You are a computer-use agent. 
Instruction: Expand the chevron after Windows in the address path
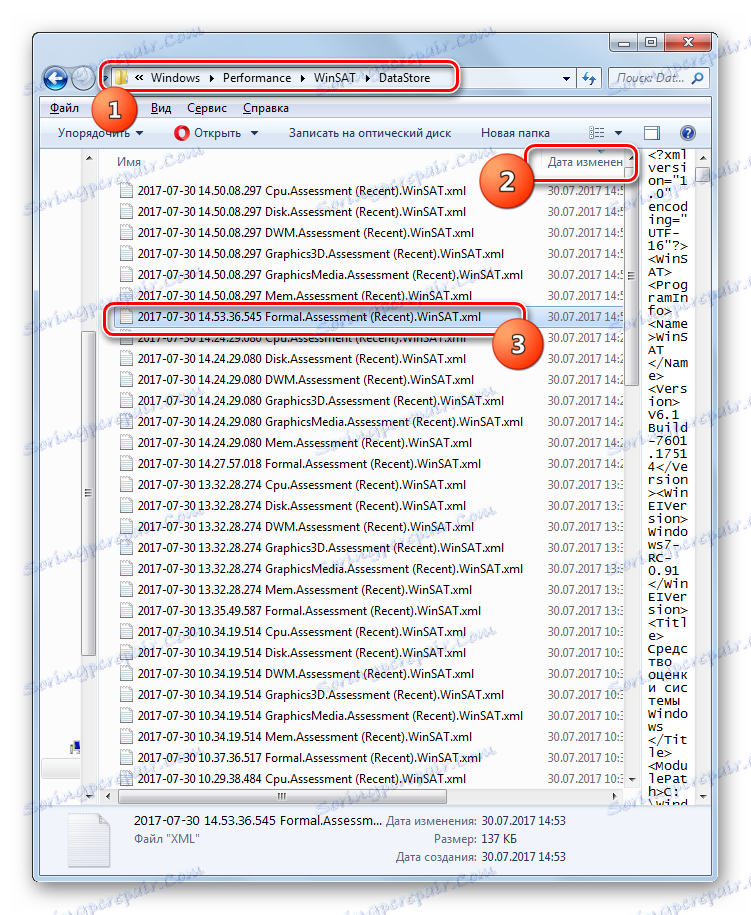[x=211, y=78]
